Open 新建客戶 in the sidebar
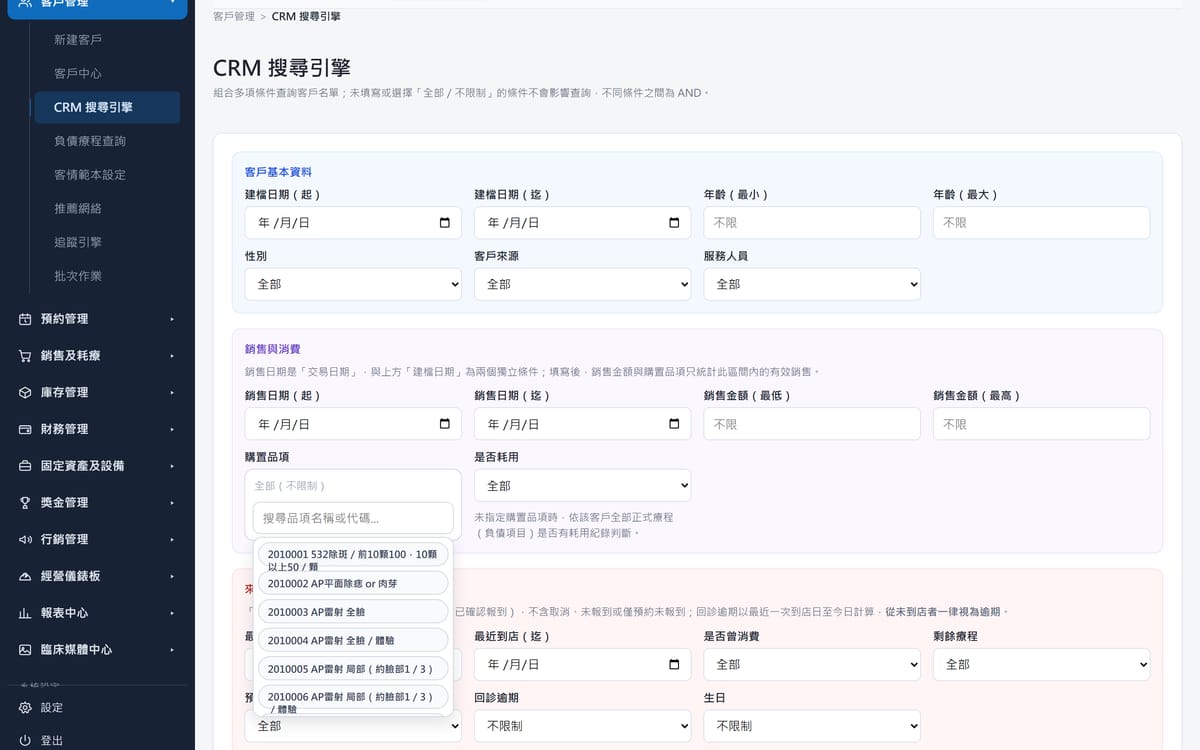Image resolution: width=1200 pixels, height=750 pixels. tap(78, 40)
